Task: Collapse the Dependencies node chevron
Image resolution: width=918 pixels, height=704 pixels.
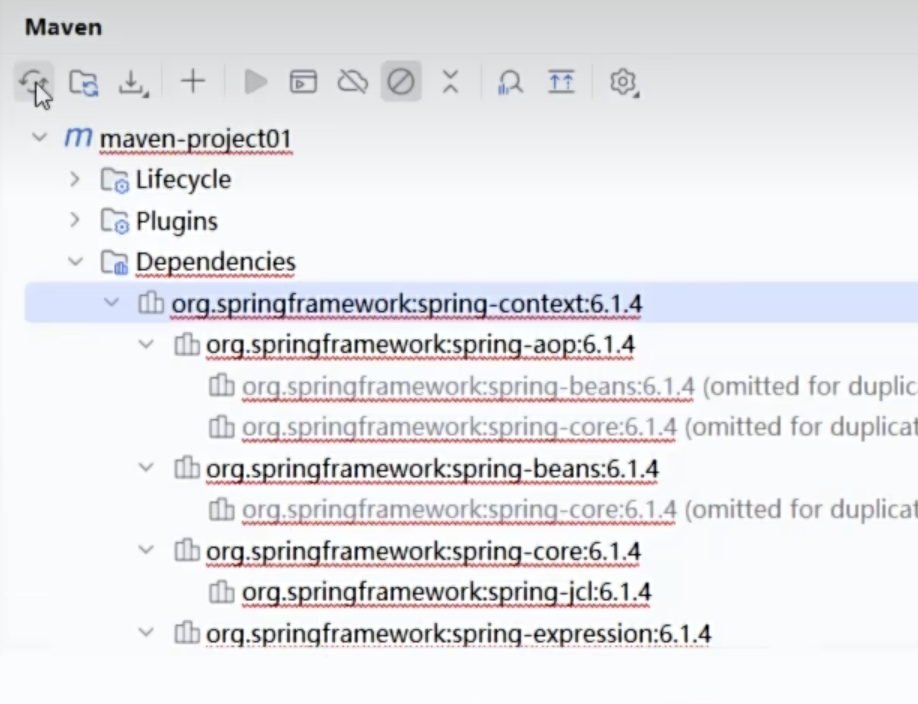Action: click(75, 262)
